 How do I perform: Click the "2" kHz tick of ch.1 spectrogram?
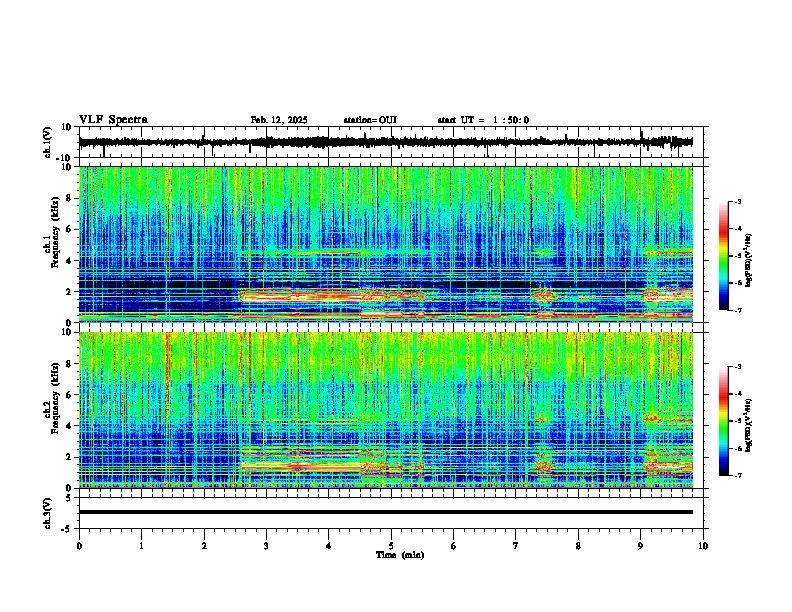[x=69, y=292]
